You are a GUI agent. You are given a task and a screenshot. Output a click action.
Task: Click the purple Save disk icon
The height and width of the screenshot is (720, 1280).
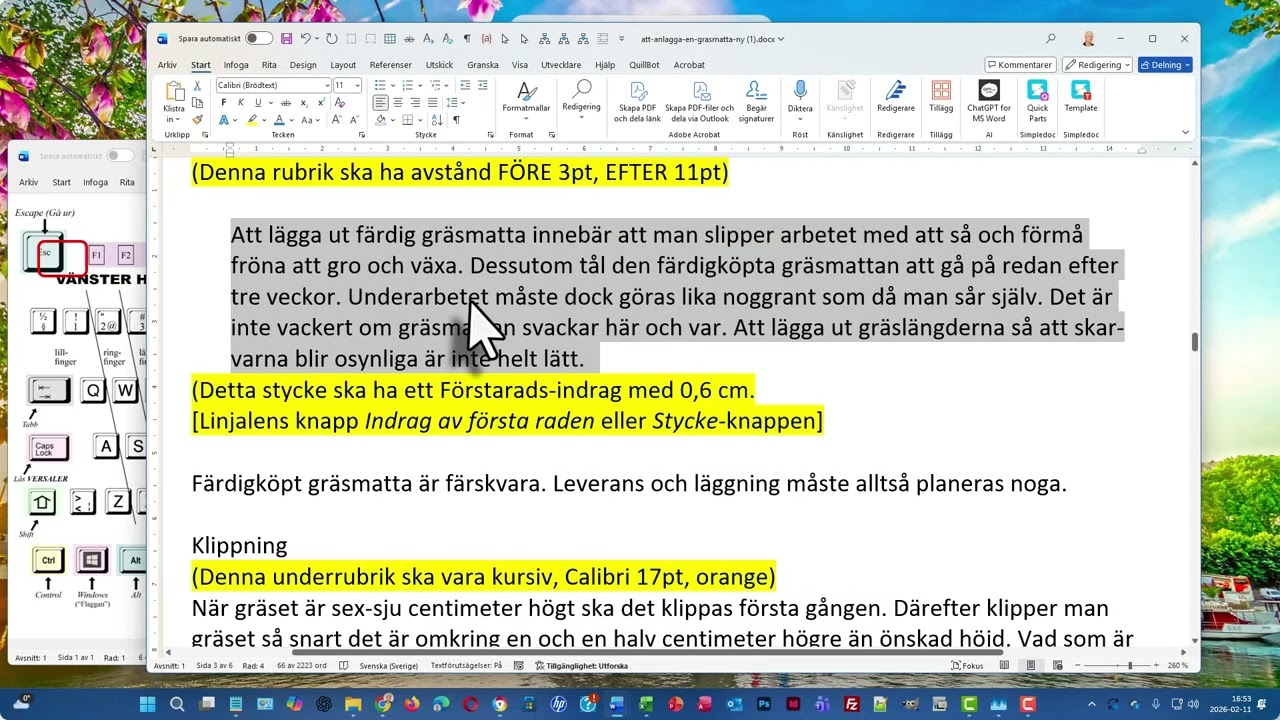(286, 38)
